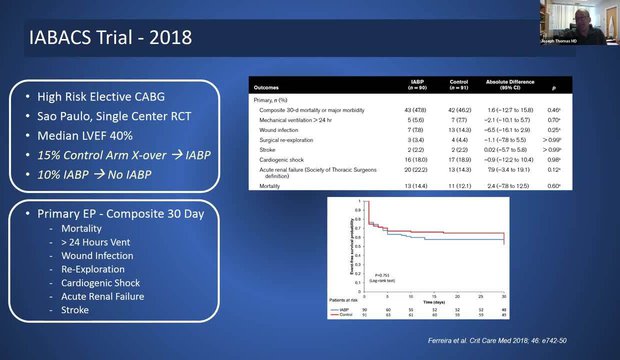Click the Joseph Thomas MD name label
Image resolution: width=620 pixels, height=360 pixels.
pos(559,41)
